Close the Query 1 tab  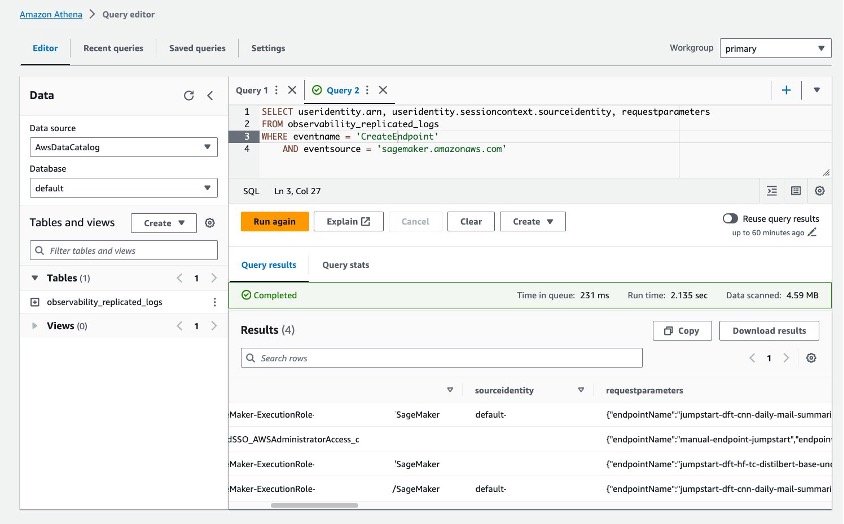tap(292, 90)
